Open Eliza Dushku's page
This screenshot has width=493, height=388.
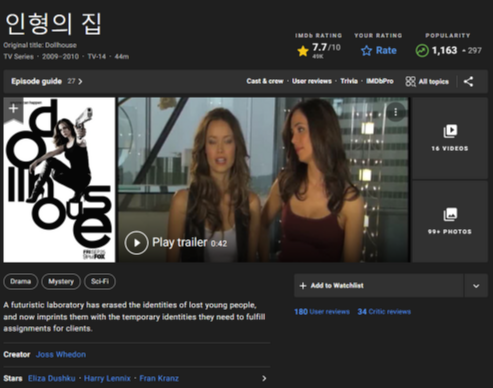click(52, 378)
